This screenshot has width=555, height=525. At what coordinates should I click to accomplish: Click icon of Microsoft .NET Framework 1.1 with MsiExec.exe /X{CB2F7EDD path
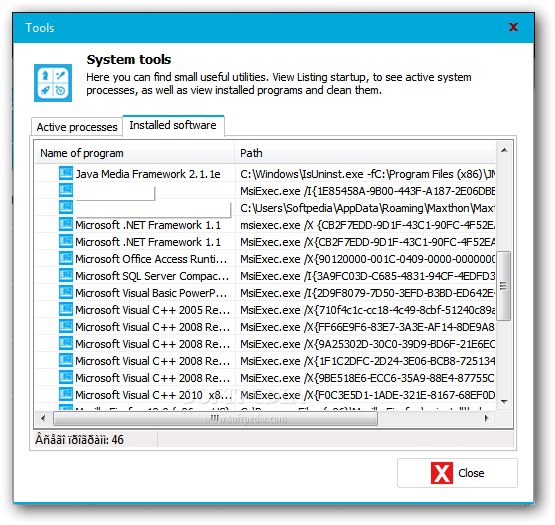(x=66, y=241)
